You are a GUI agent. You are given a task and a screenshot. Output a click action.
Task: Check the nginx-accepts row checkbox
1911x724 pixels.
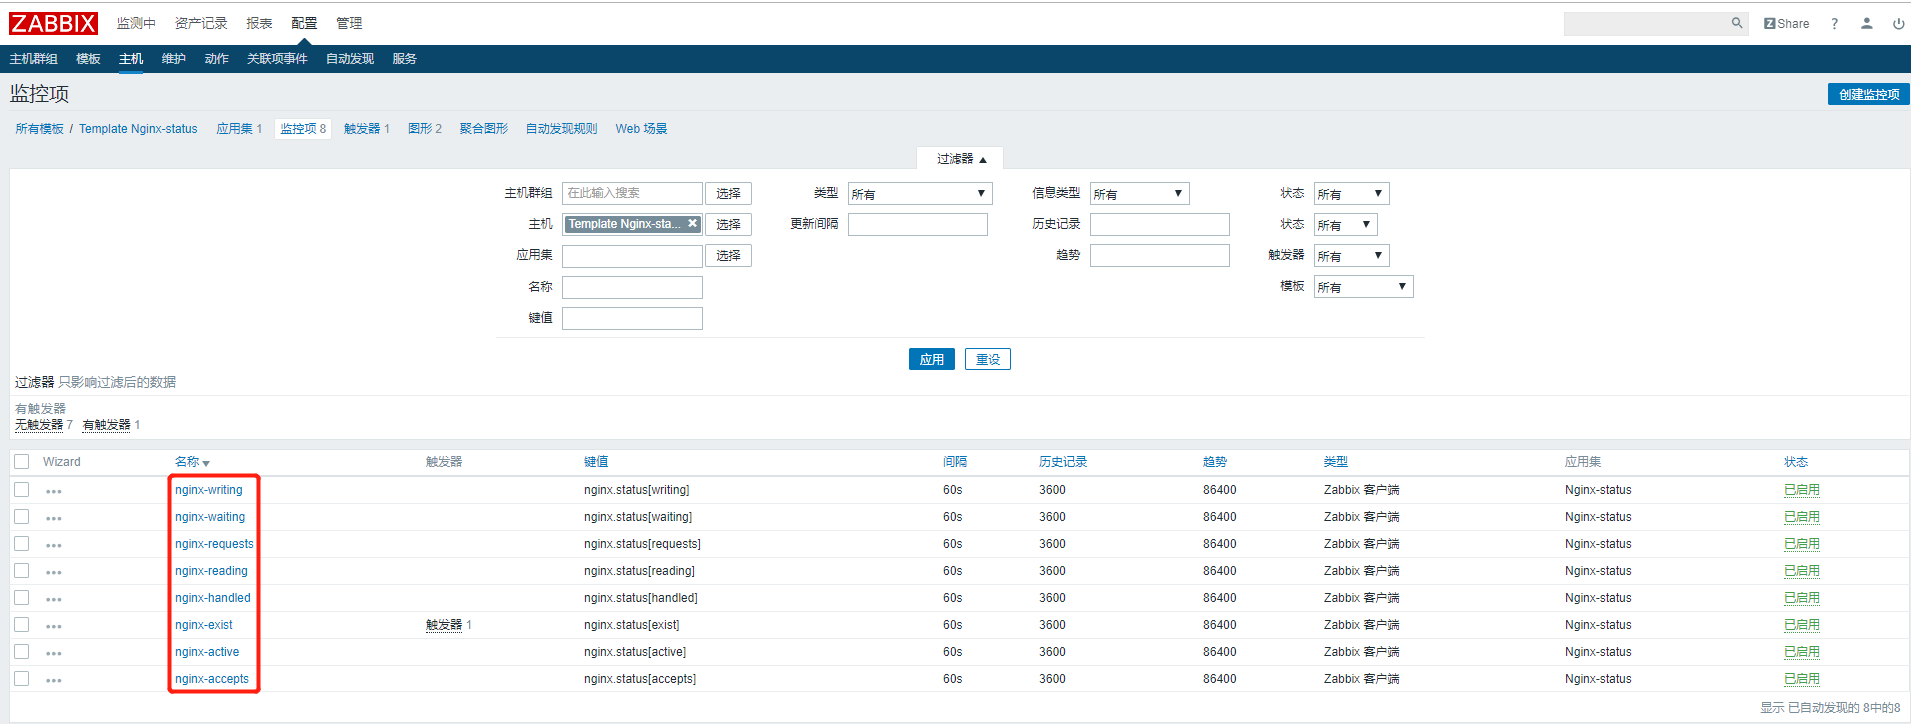22,679
